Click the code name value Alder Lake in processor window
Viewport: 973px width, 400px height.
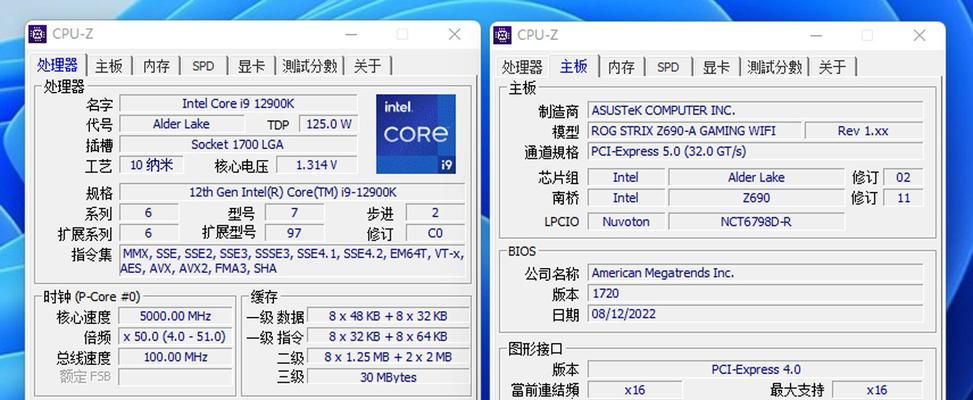click(181, 124)
